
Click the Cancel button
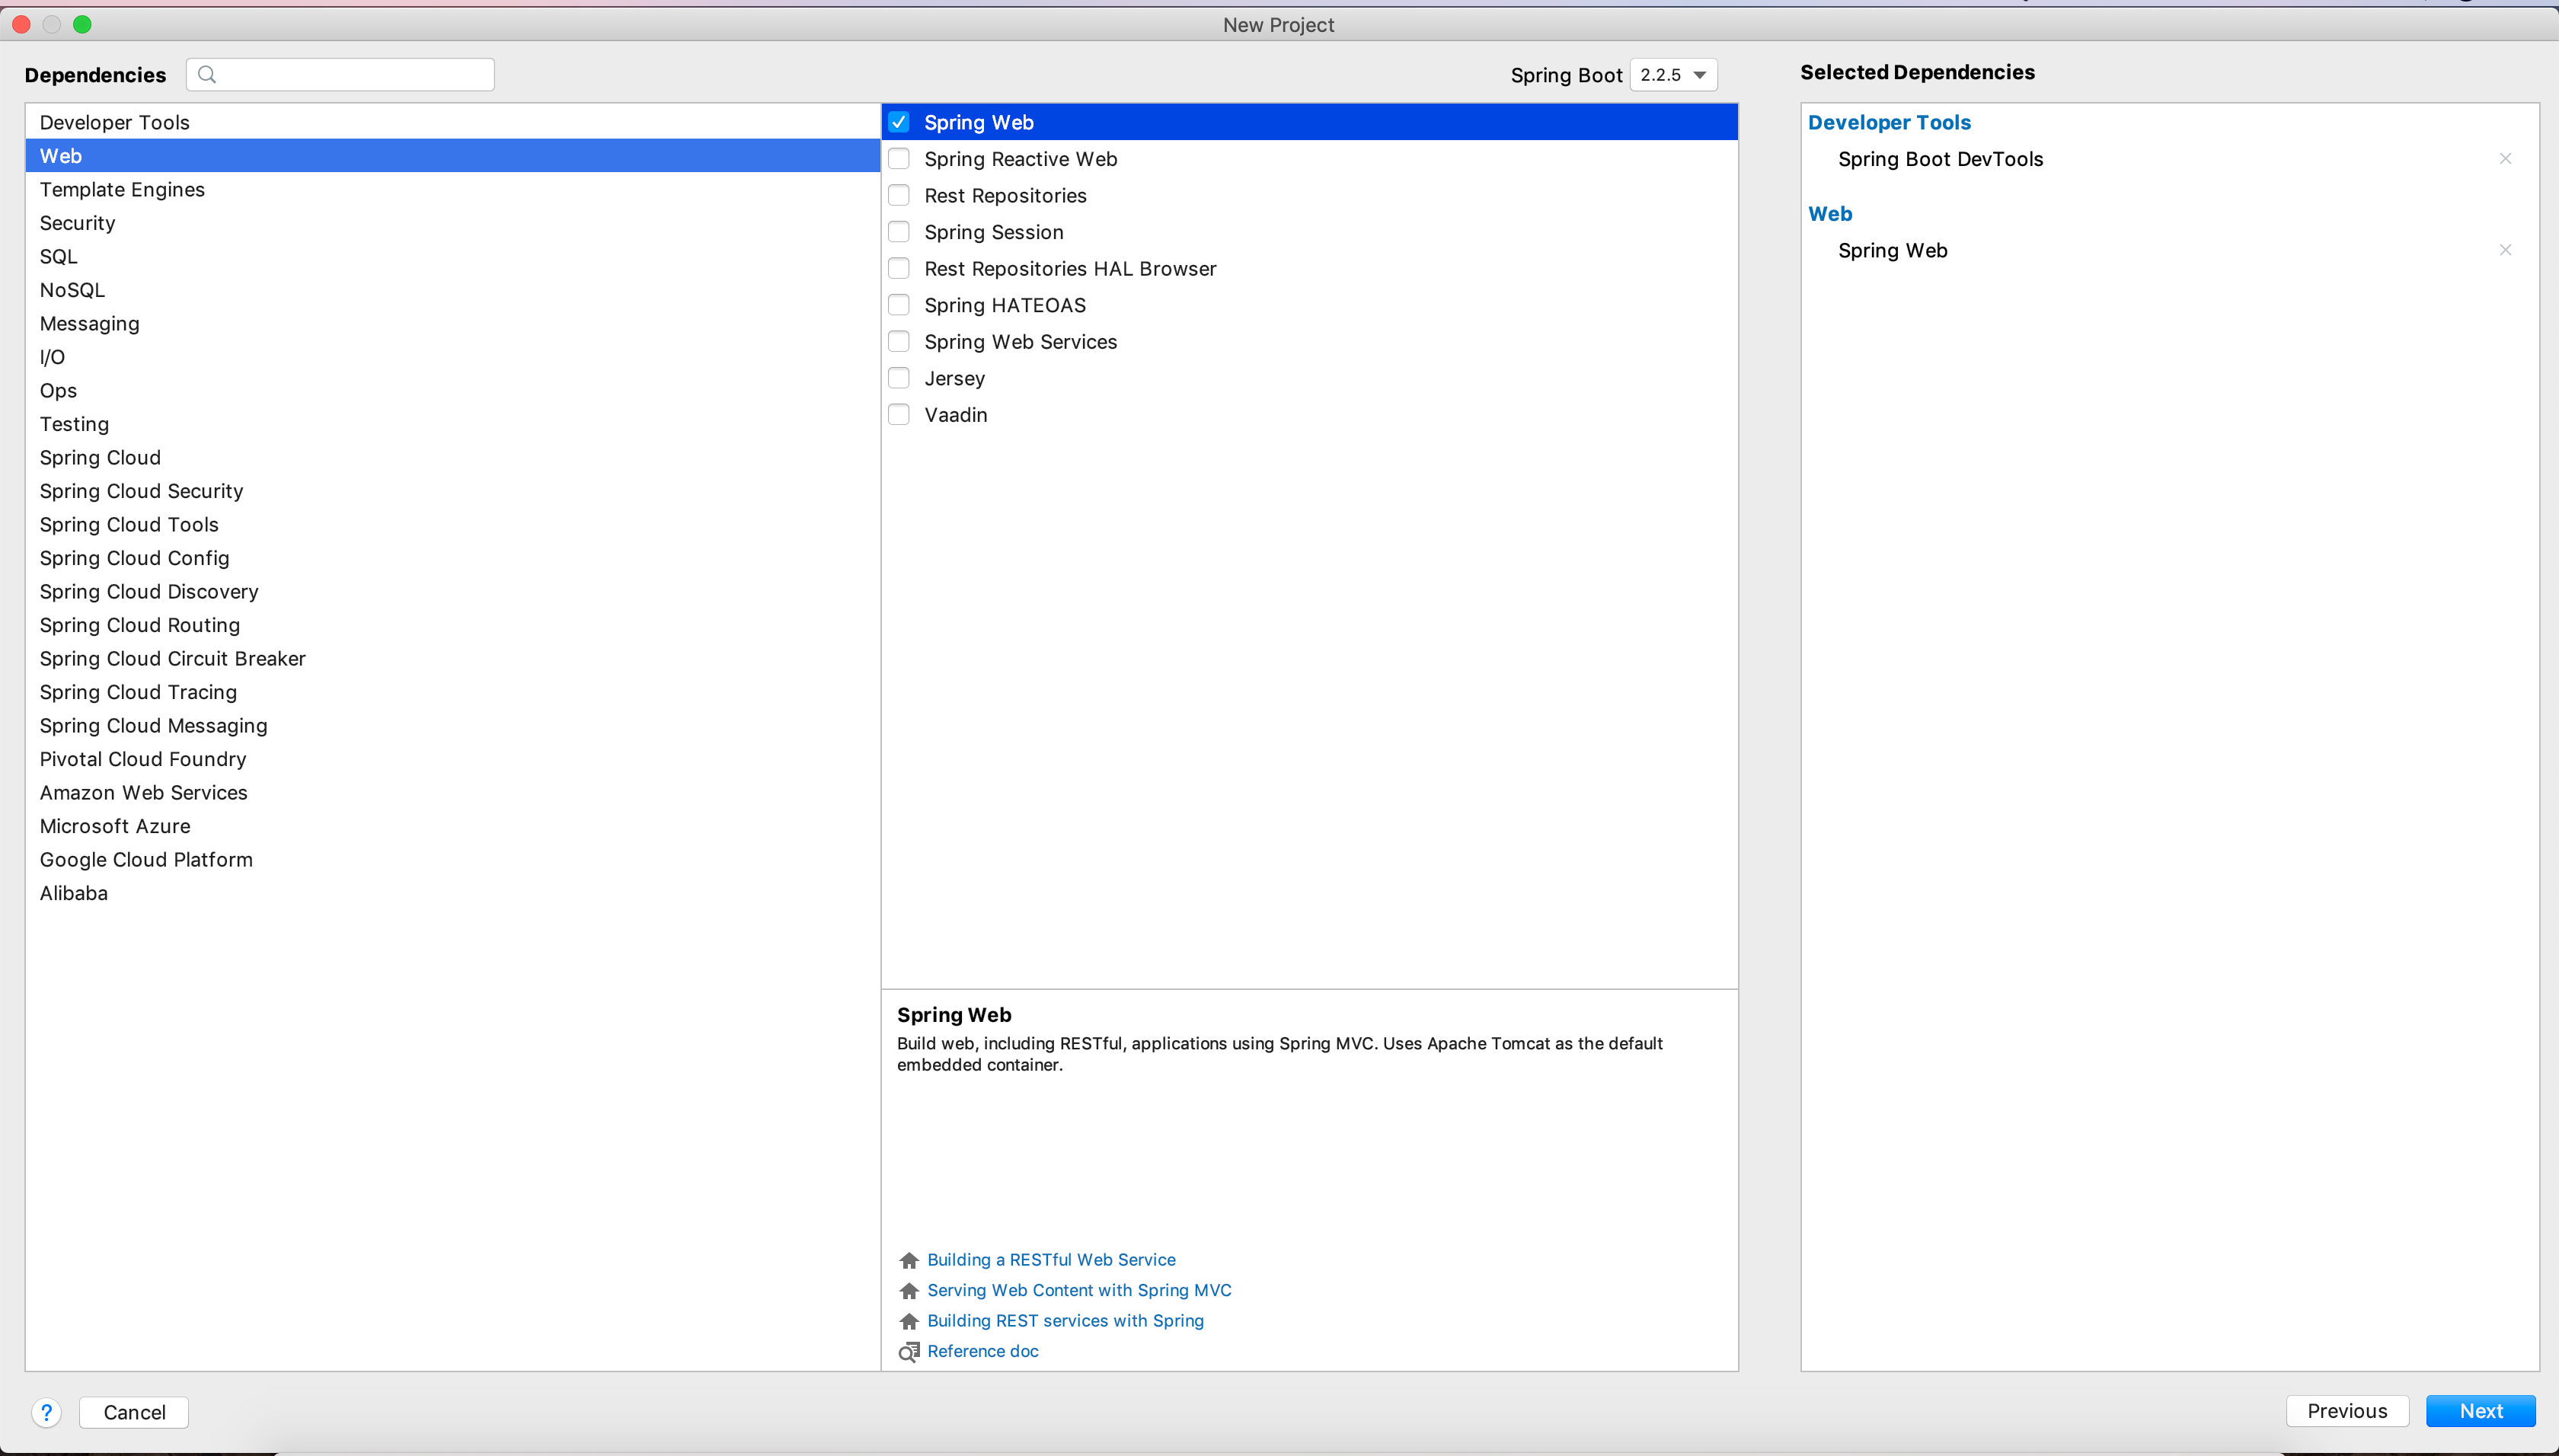point(134,1412)
